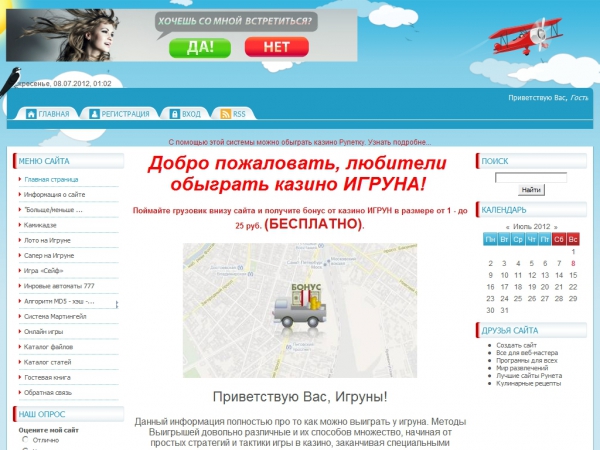This screenshot has height=450, width=600.
Task: Open Создать сайт friend link
Action: click(516, 345)
